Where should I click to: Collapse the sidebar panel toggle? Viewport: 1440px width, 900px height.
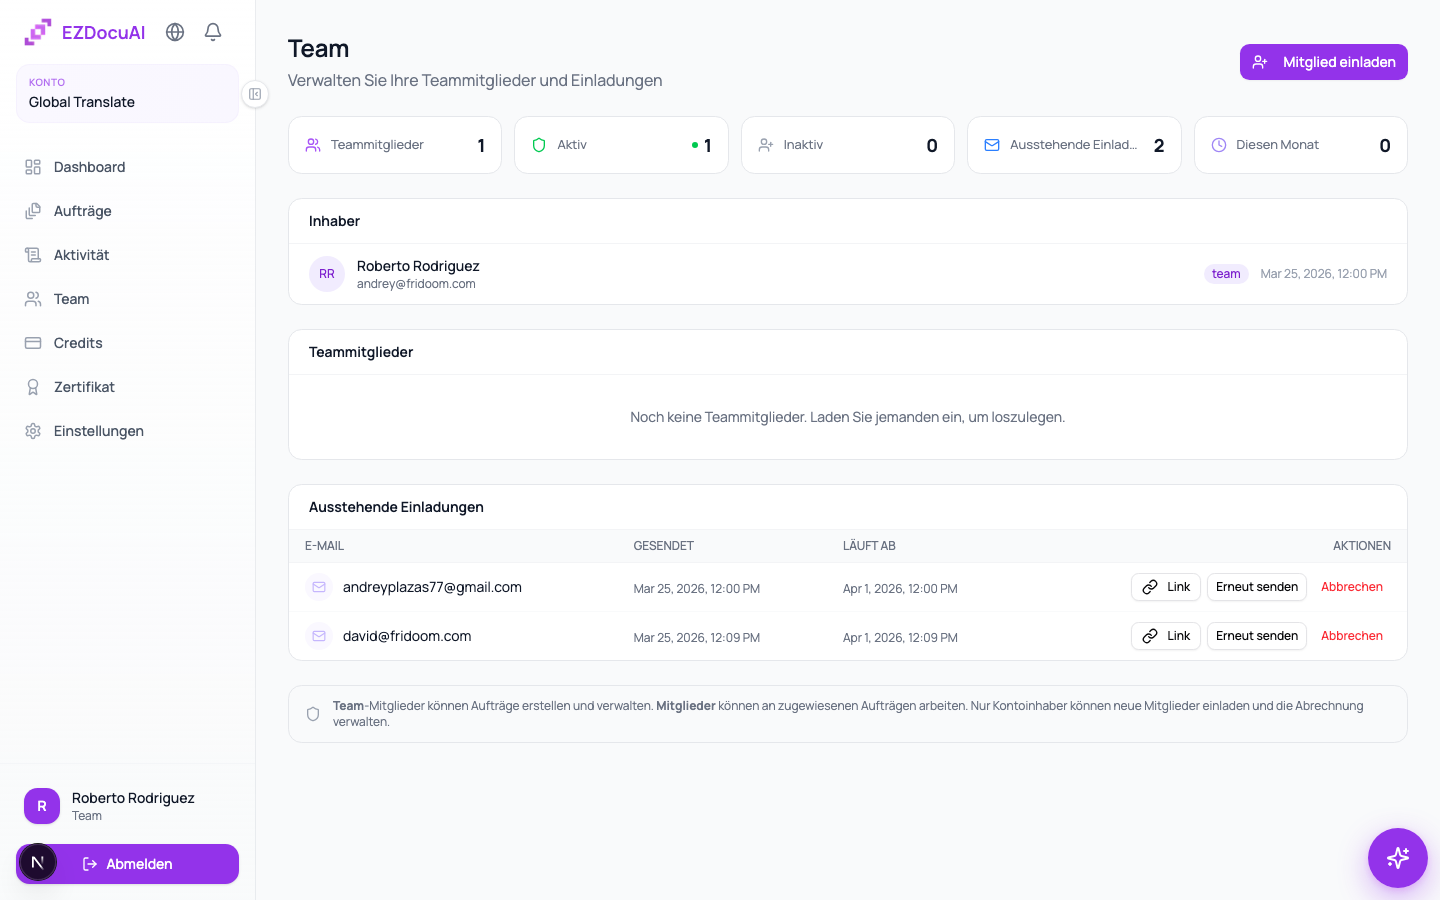(255, 94)
